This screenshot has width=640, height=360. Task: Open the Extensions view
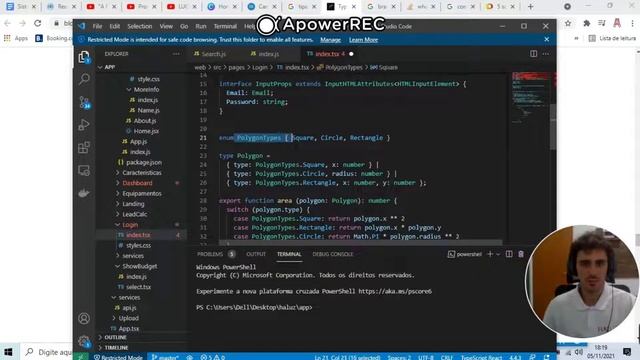(84, 147)
